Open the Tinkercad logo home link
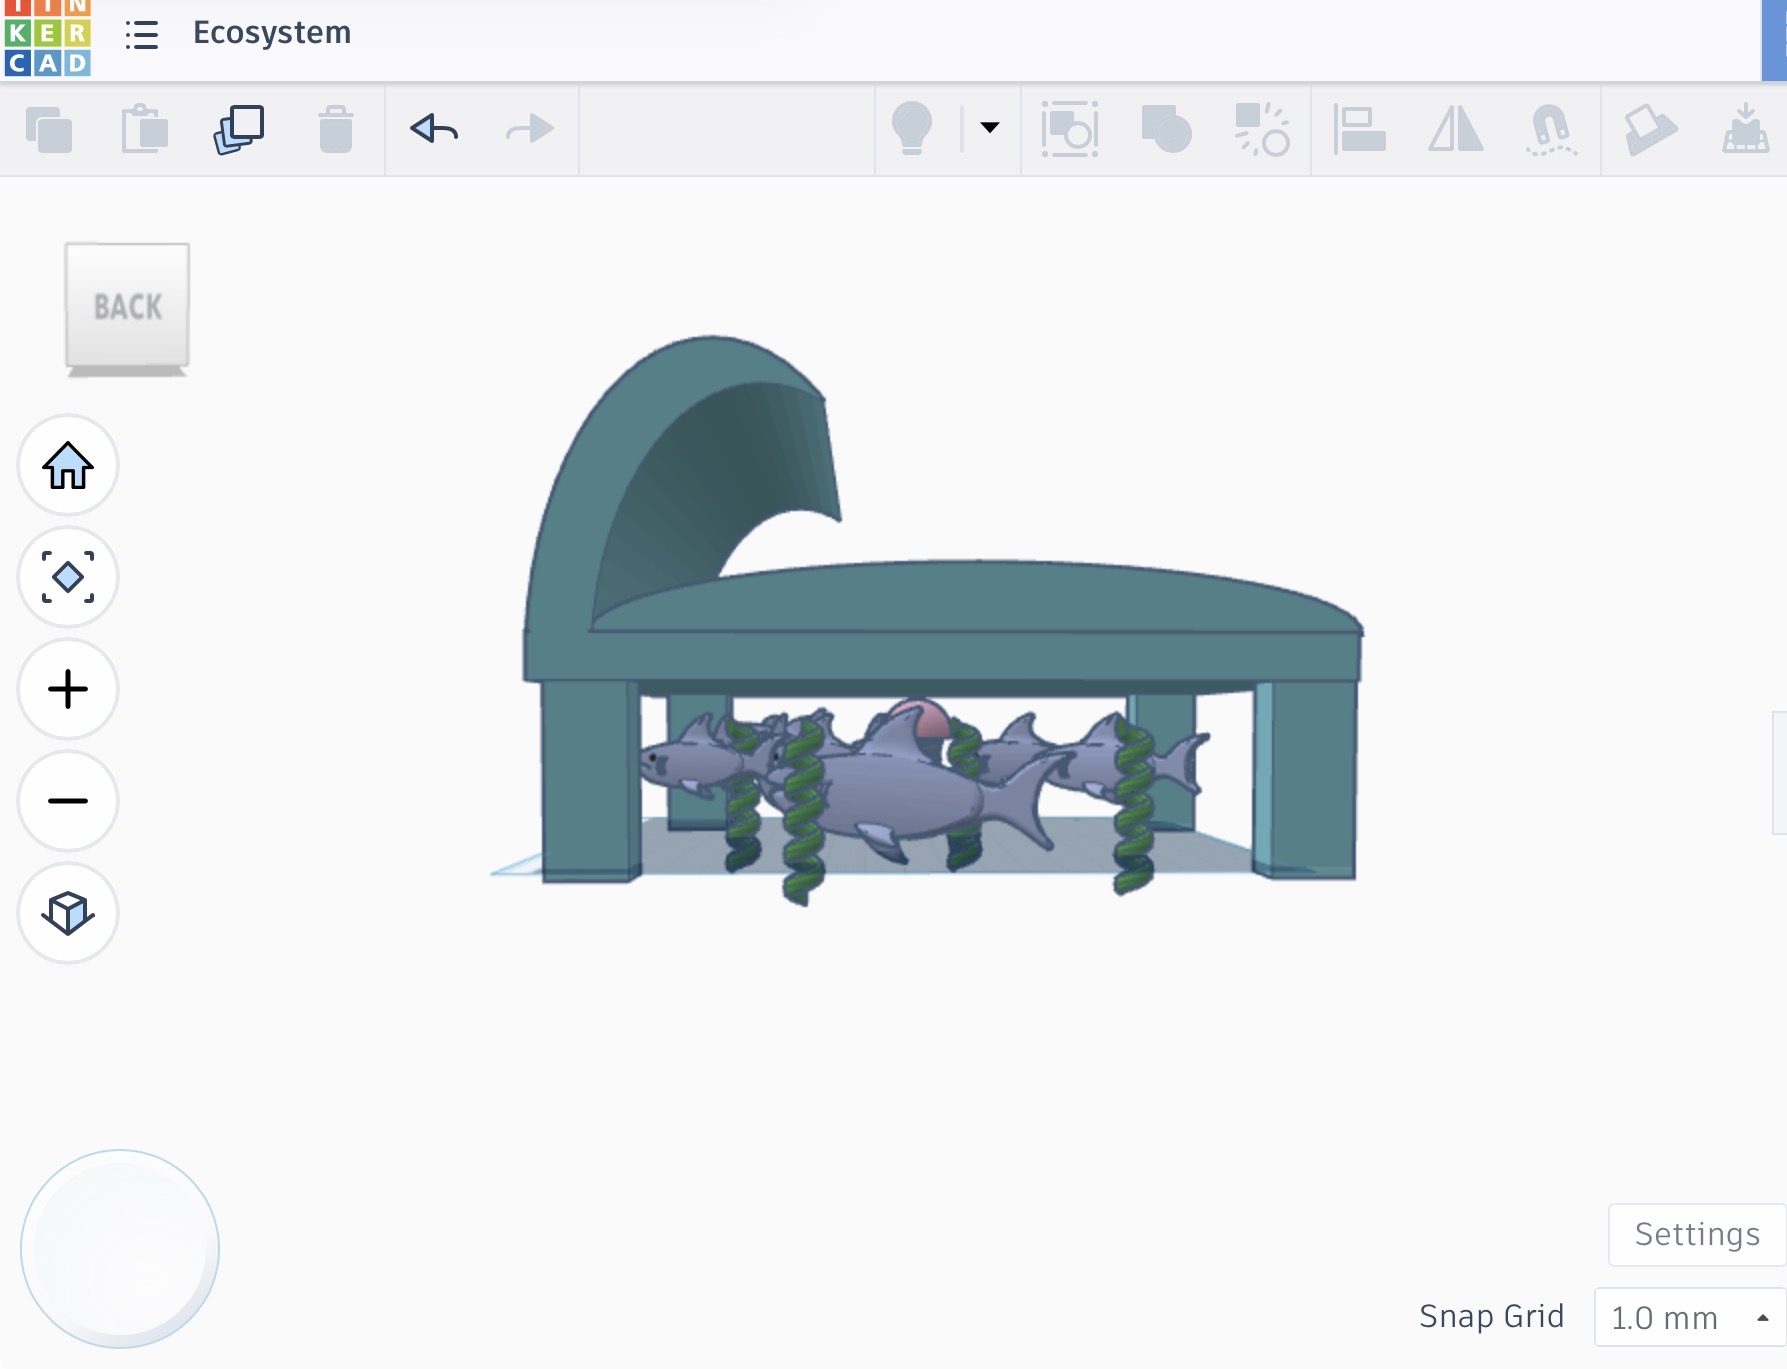 point(47,38)
